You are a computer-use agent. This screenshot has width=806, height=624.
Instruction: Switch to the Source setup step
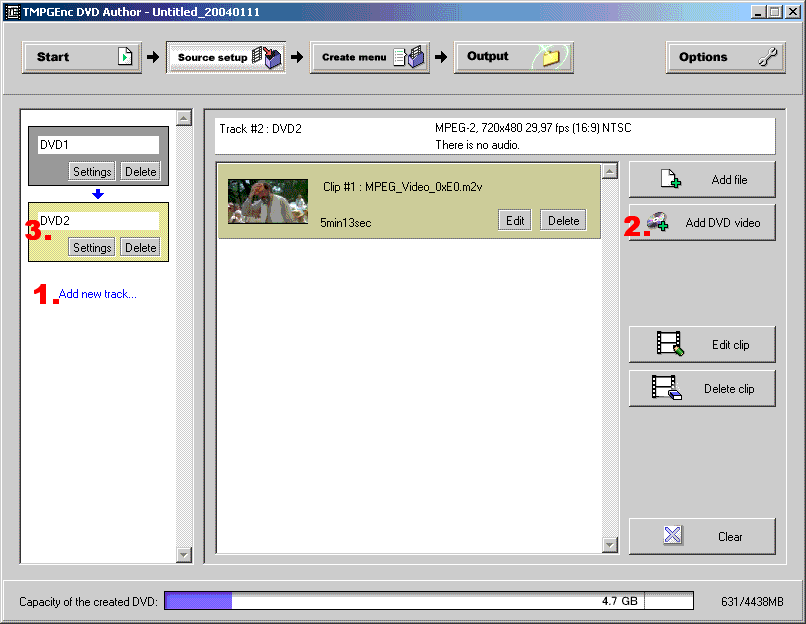(226, 57)
